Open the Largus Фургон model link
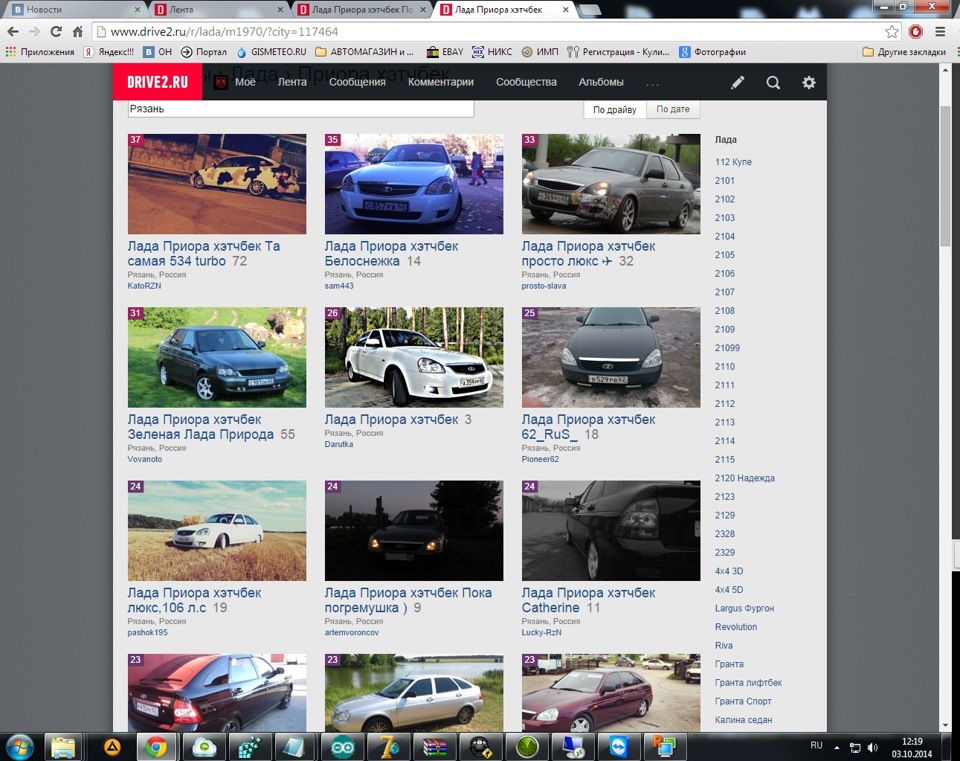Viewport: 960px width, 761px height. [x=744, y=609]
